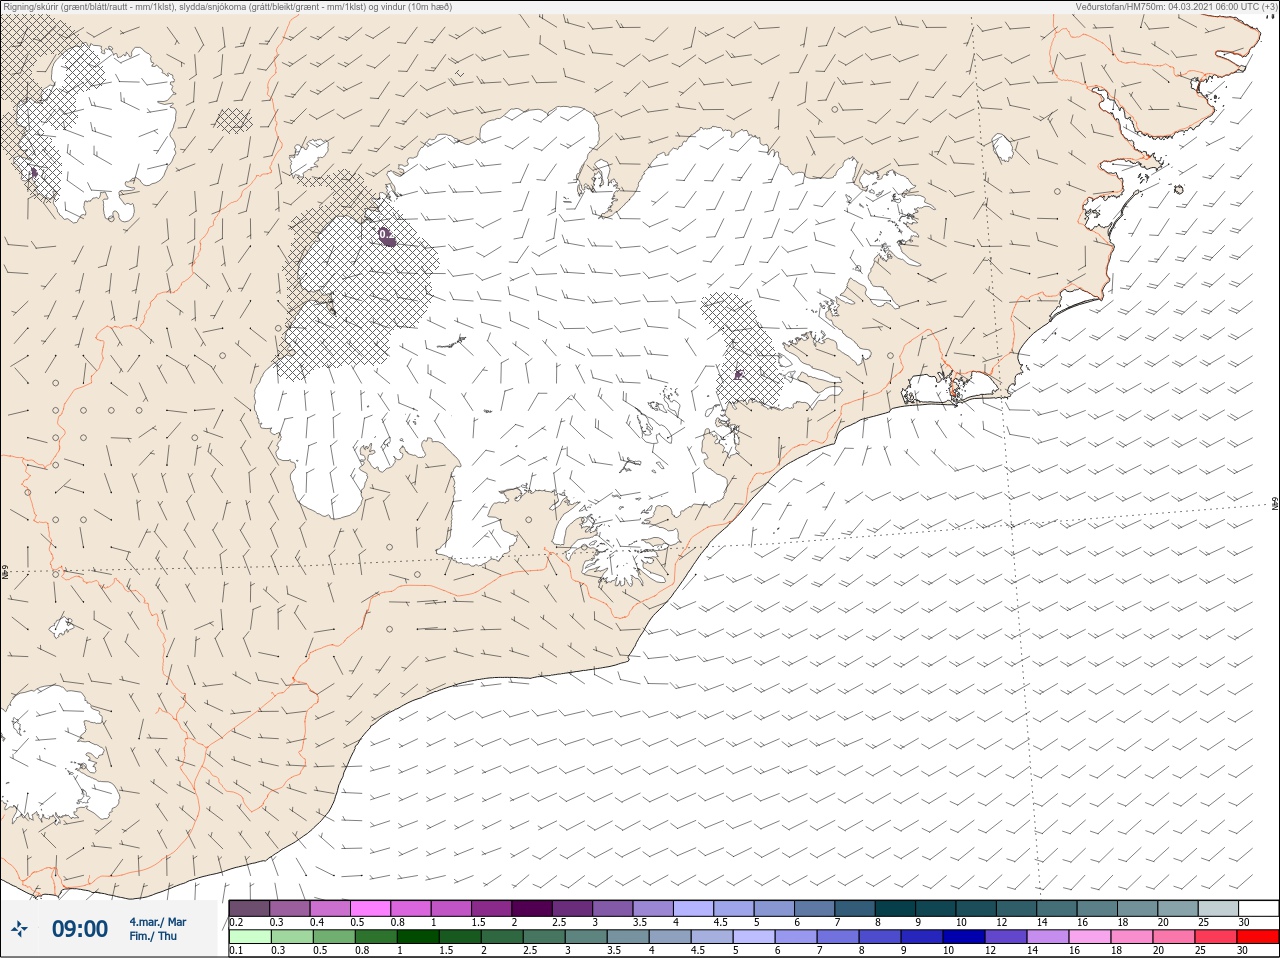Select the 'Fim./ Thu' weekday text
The image size is (1280, 958).
(153, 936)
